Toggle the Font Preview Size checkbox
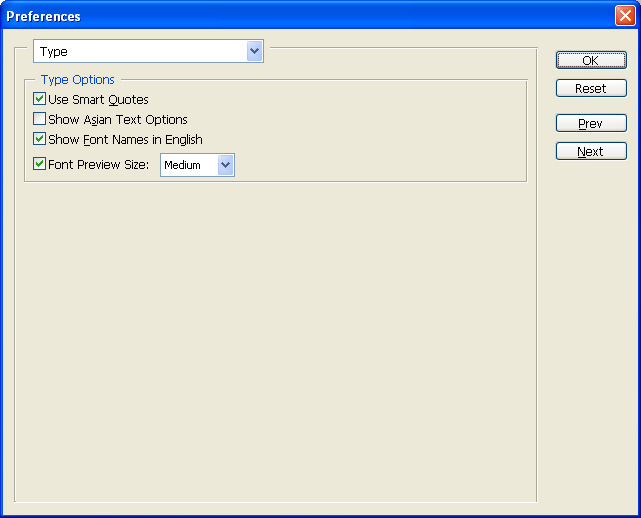The height and width of the screenshot is (518, 641). click(x=39, y=164)
